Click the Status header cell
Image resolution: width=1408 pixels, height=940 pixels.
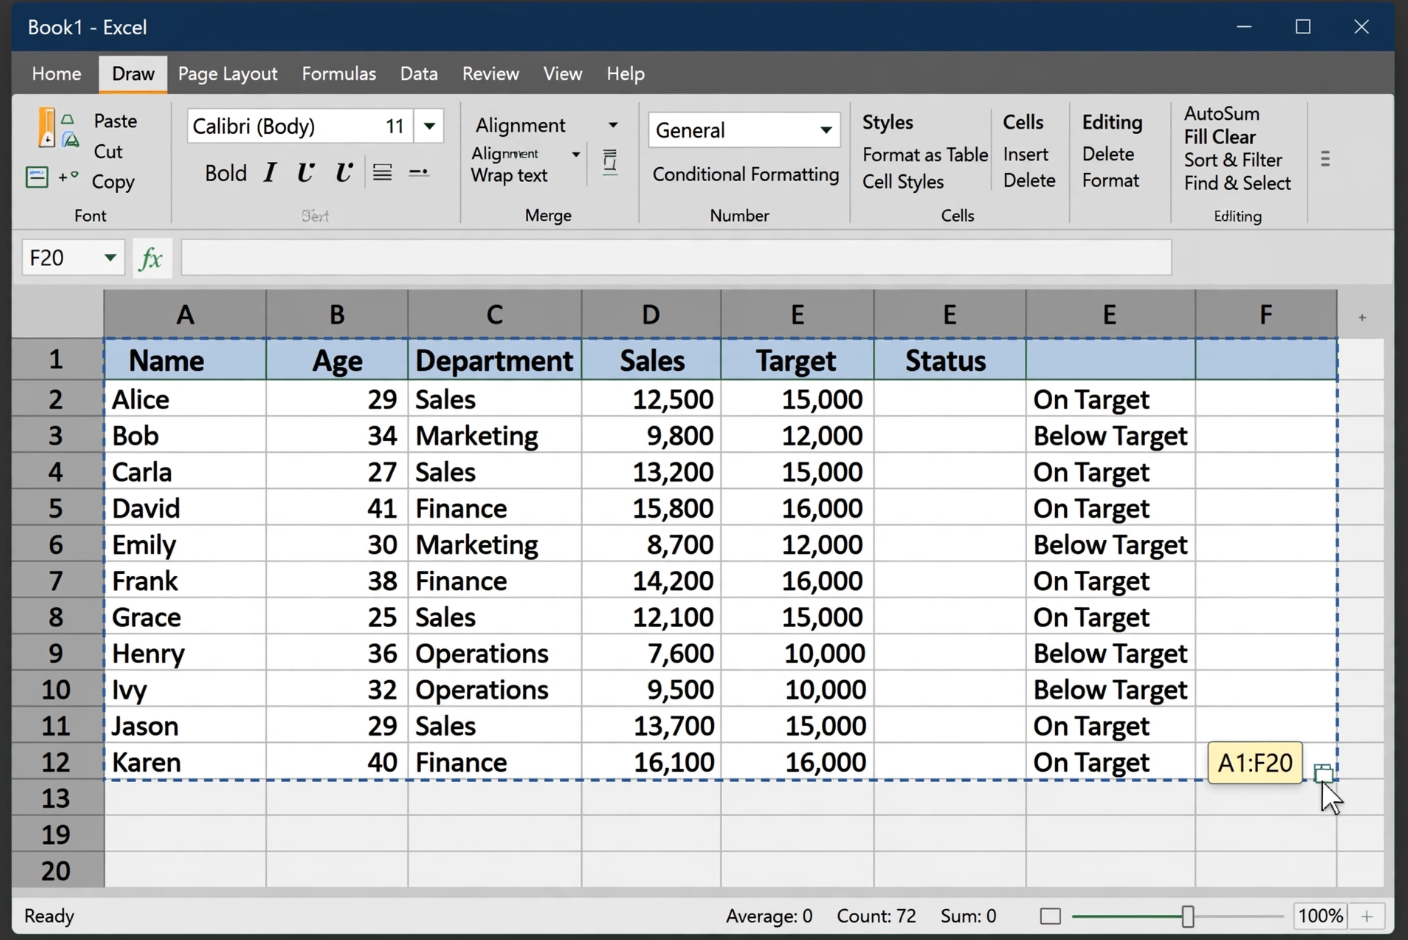[949, 360]
